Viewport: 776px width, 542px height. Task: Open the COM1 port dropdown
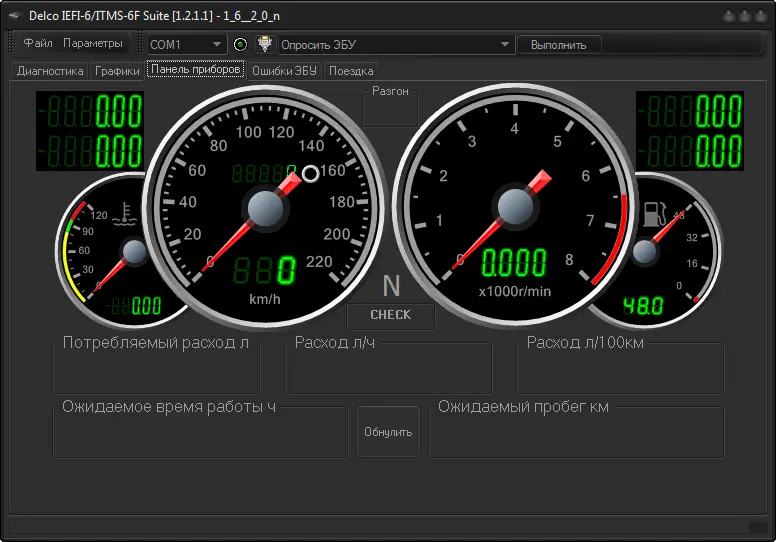(187, 45)
